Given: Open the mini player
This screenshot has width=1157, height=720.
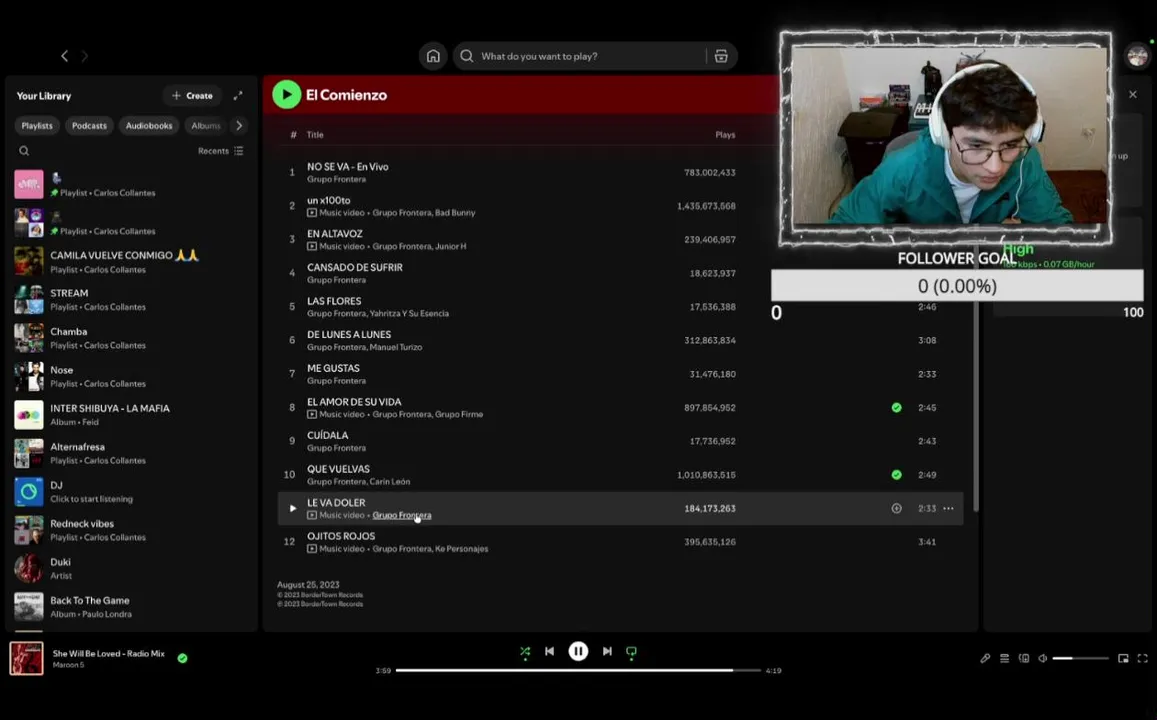Looking at the screenshot, I should pos(1123,658).
